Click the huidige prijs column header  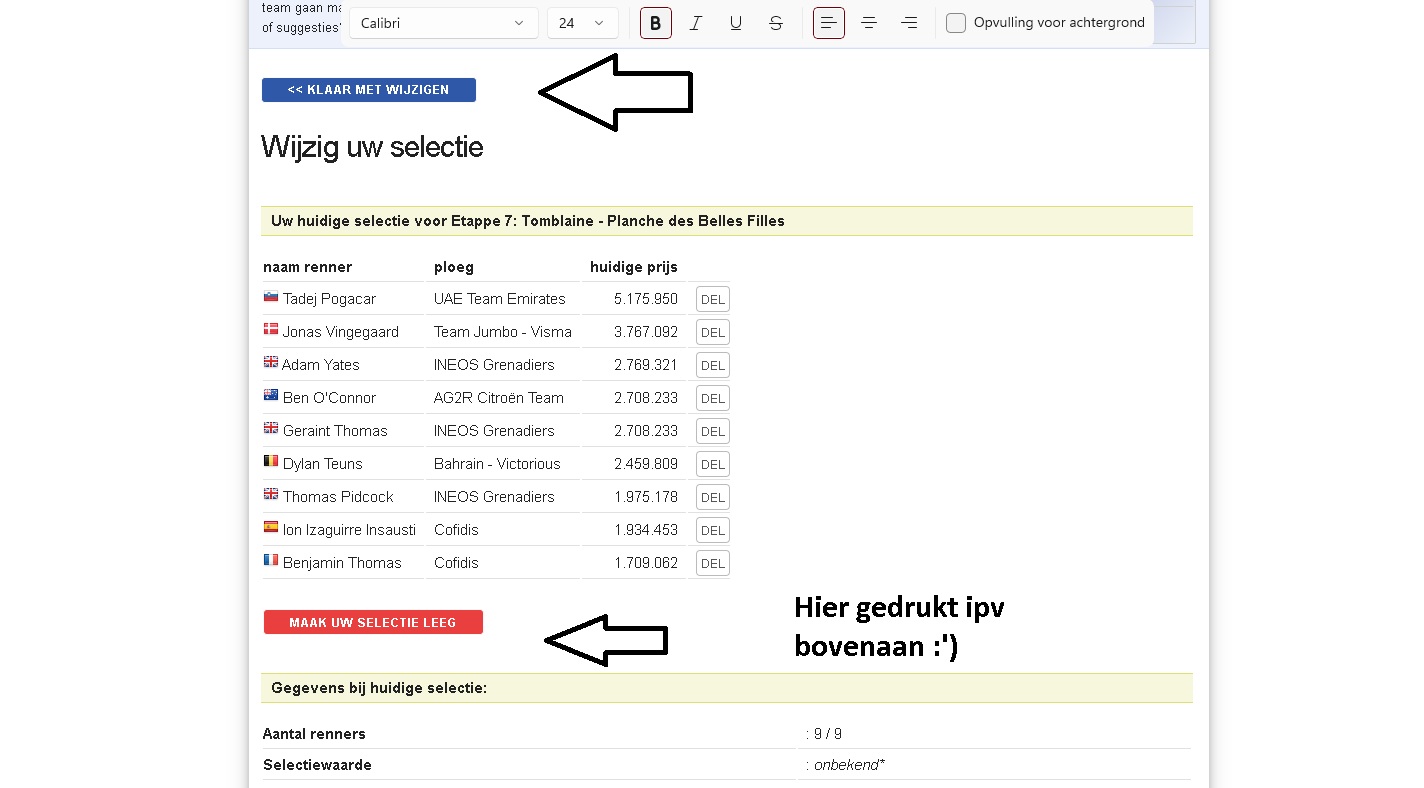click(x=634, y=267)
